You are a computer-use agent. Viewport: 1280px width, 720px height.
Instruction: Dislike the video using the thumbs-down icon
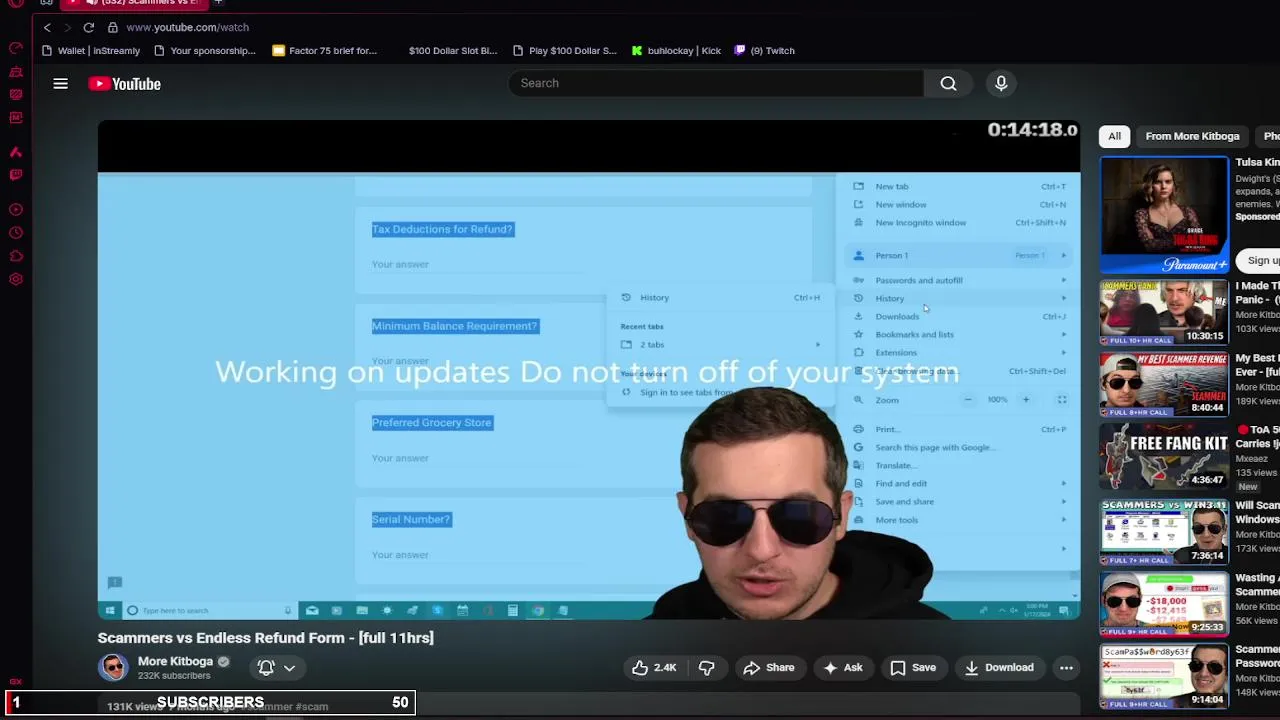[706, 668]
